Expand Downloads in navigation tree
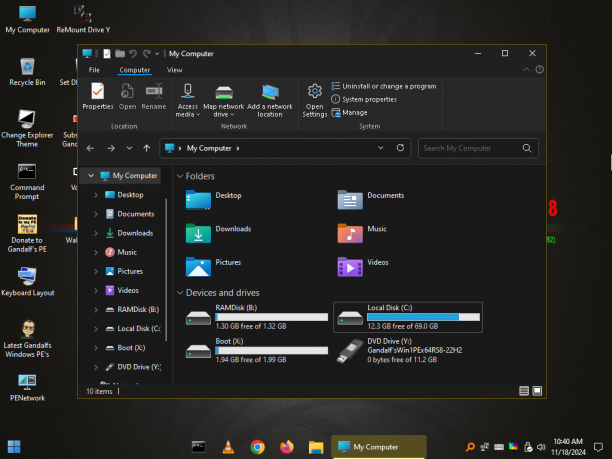 [x=96, y=233]
